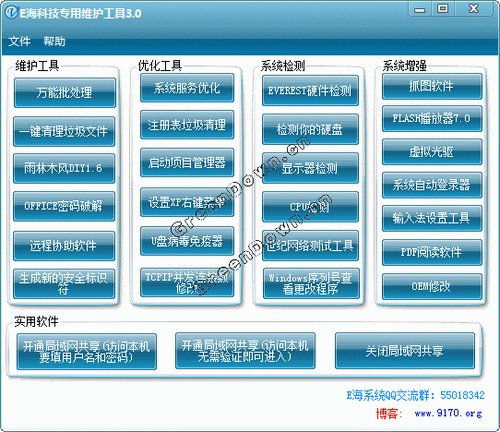
Task: Launch 一键清理垃圾文件 tool
Action: point(64,131)
